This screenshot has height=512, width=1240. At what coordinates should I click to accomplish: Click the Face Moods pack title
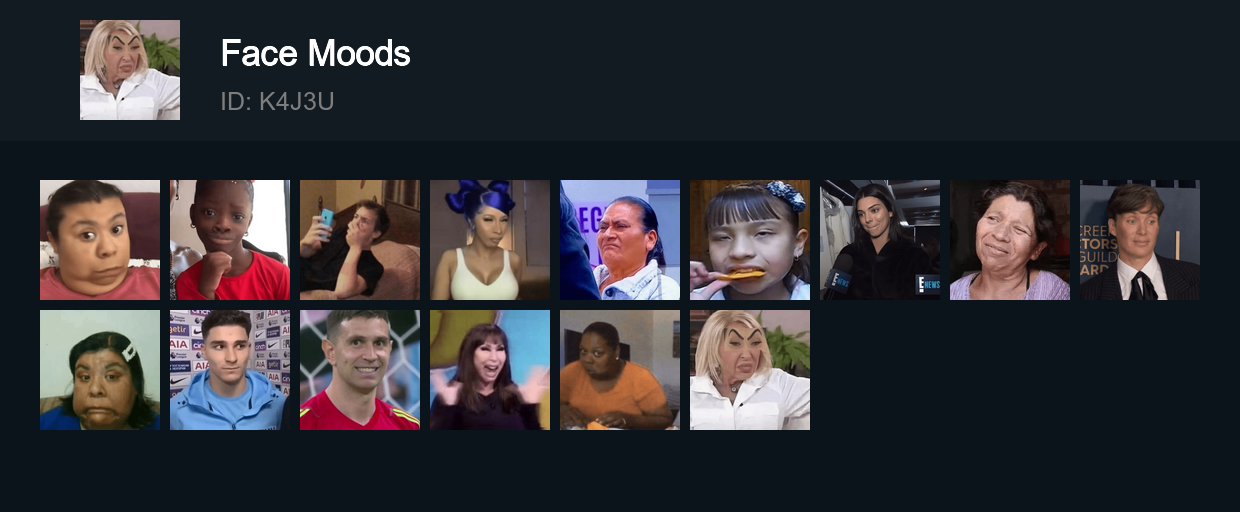[x=315, y=53]
